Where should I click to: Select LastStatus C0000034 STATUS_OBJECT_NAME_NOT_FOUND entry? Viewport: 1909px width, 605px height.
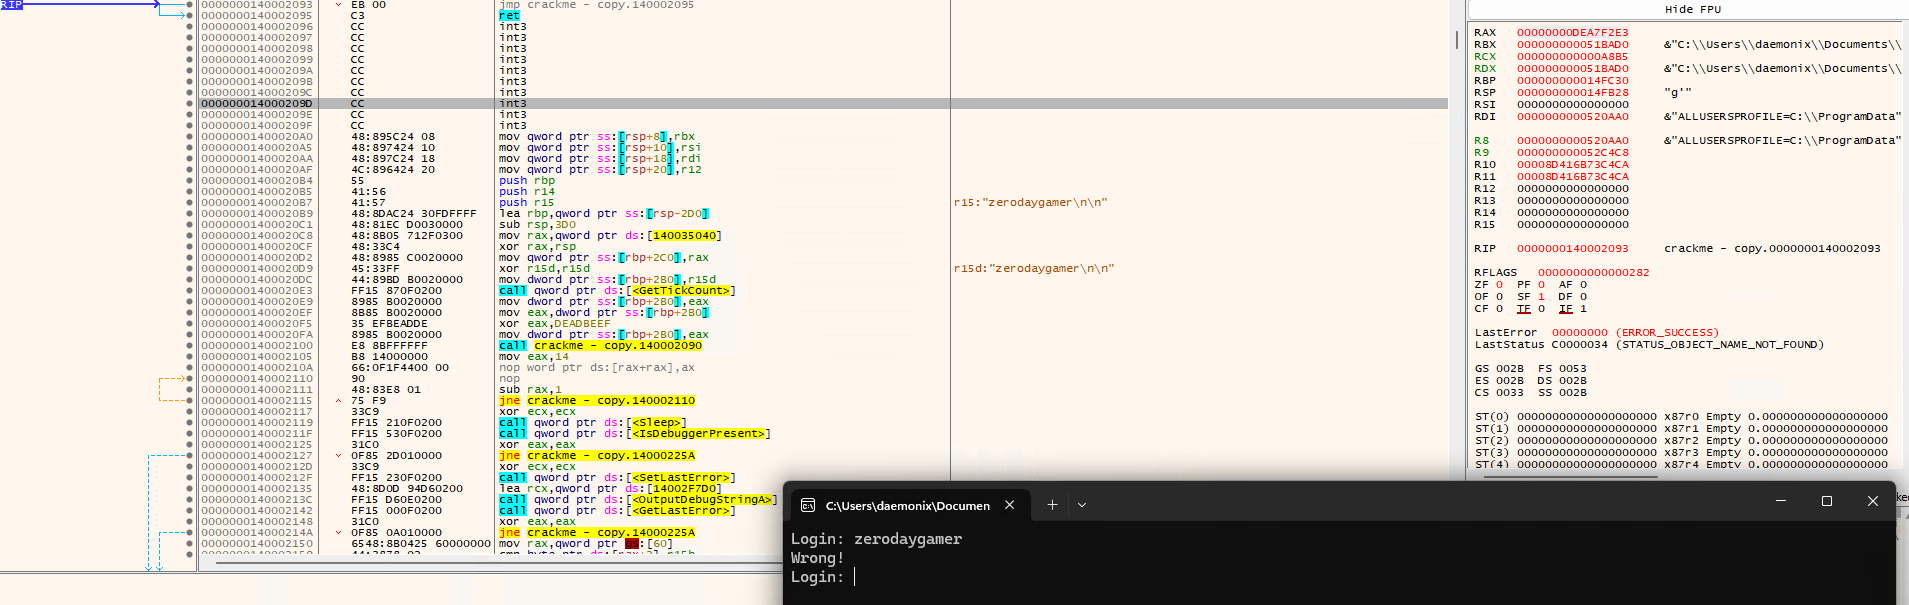click(x=1649, y=345)
